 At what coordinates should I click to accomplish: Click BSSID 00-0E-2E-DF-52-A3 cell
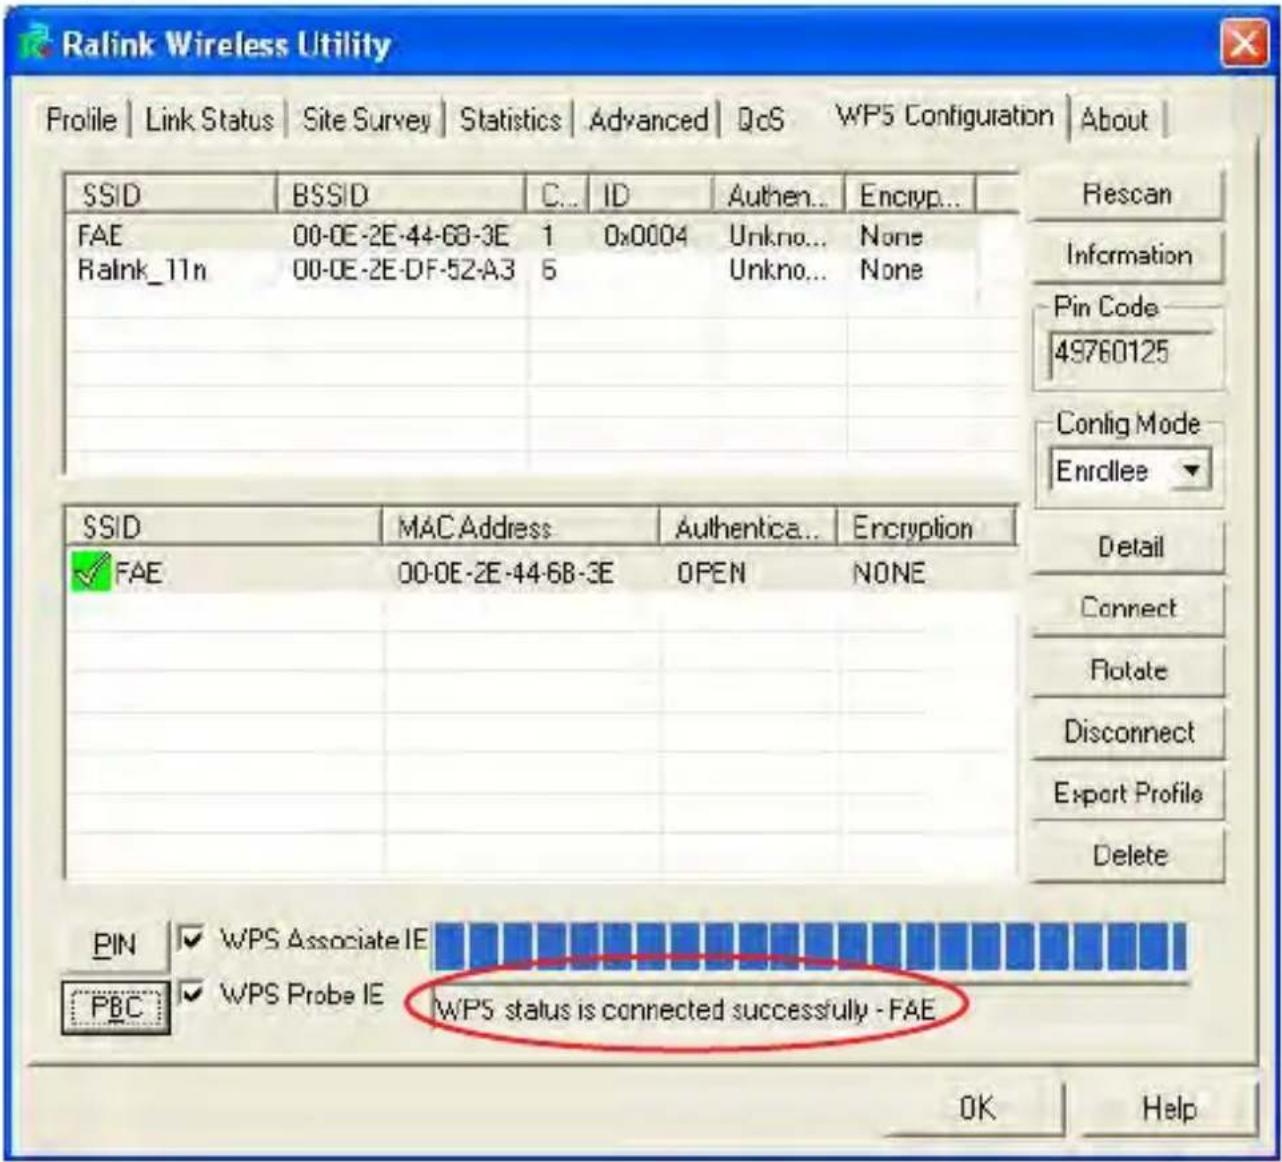point(403,270)
